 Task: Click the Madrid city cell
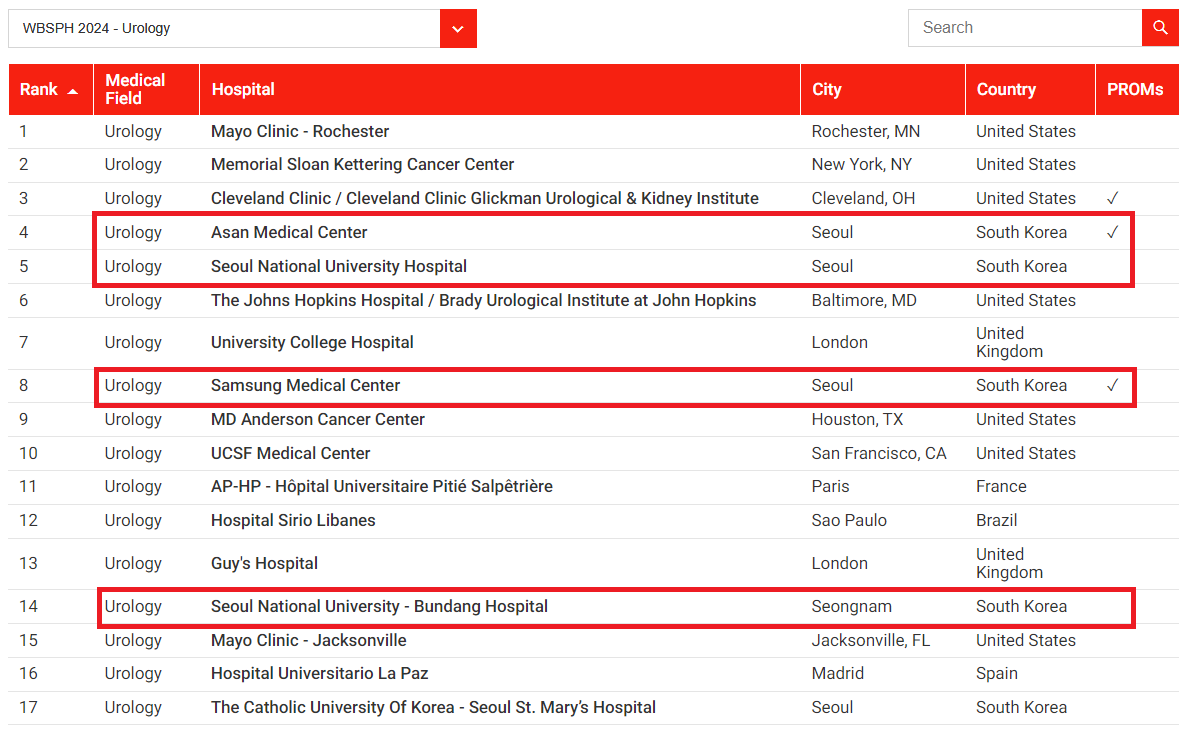pyautogui.click(x=837, y=673)
